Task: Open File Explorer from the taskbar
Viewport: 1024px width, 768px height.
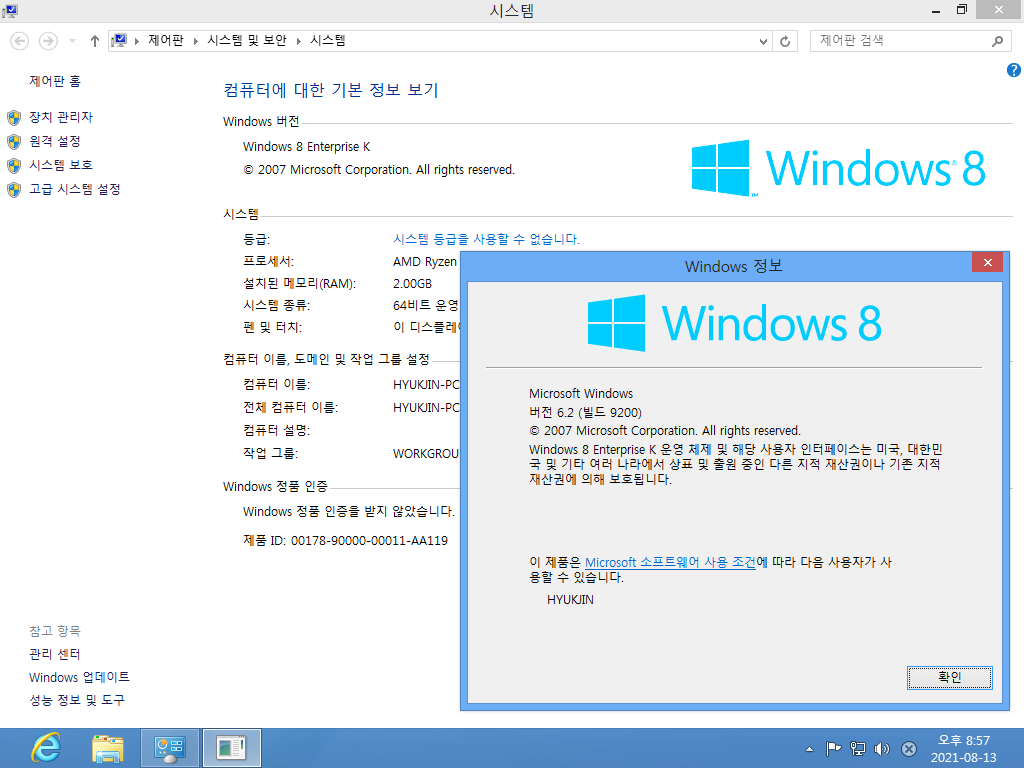Action: coord(108,748)
